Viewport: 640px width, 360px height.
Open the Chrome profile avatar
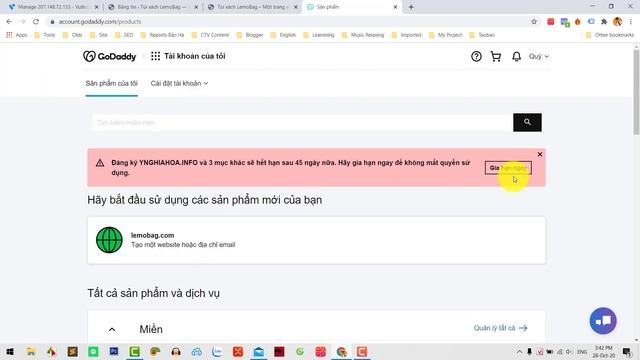click(x=618, y=22)
